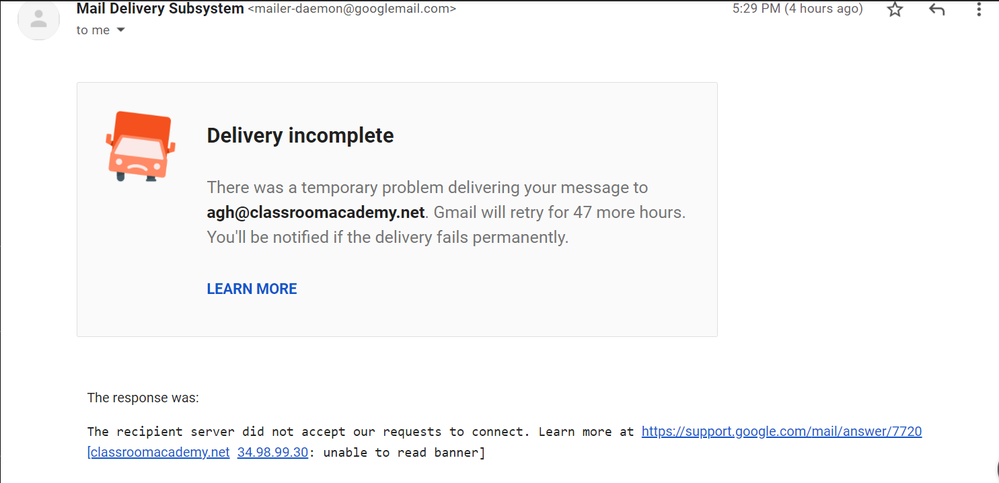999x483 pixels.
Task: Click the bold agh@classroomacademy.net address
Action: coord(316,212)
